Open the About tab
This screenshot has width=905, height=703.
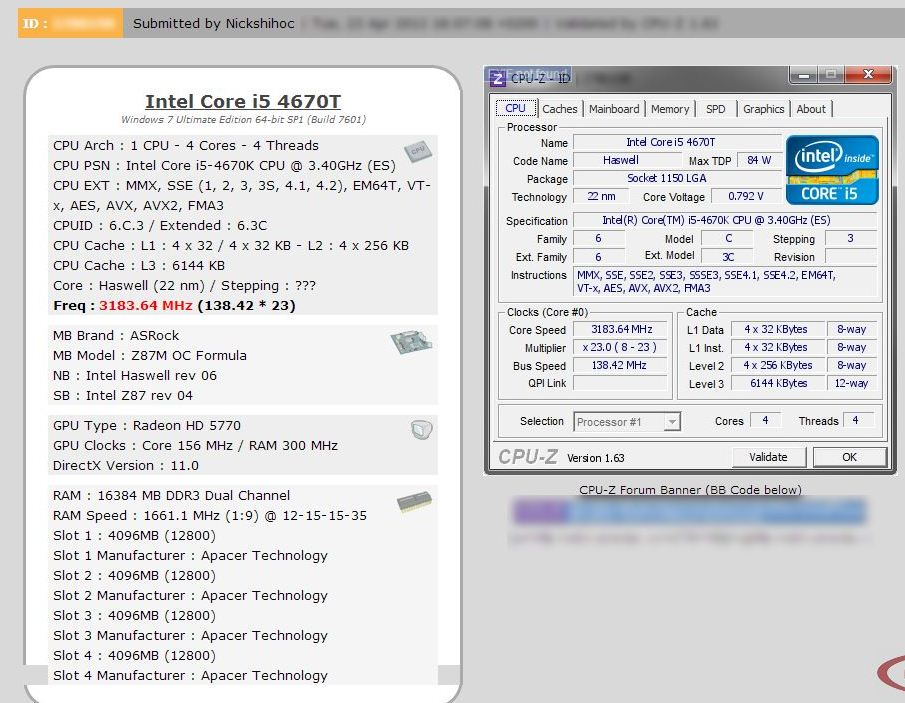pos(811,109)
